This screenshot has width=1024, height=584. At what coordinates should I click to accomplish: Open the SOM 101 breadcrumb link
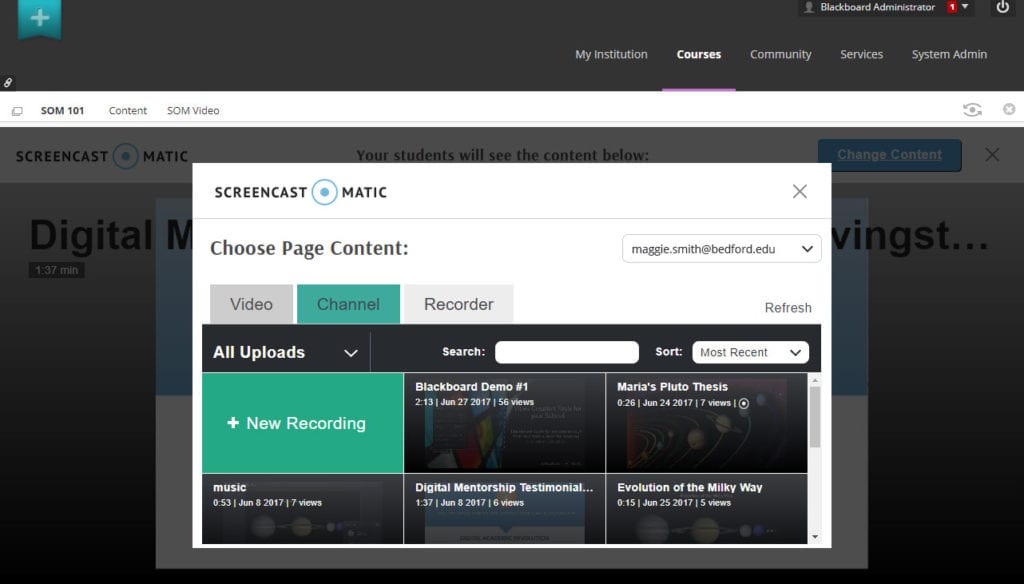[x=62, y=110]
